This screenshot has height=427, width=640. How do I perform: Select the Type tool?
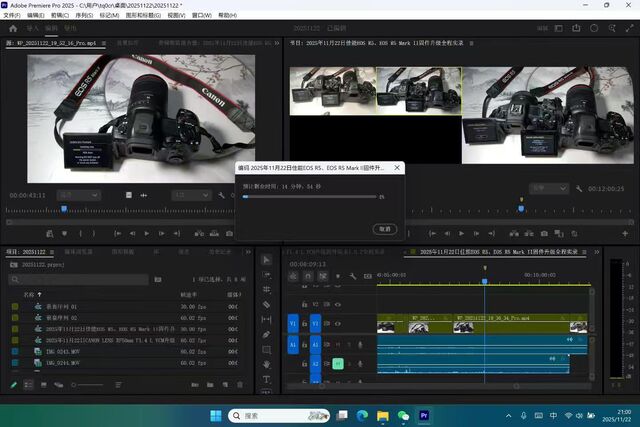(x=267, y=380)
